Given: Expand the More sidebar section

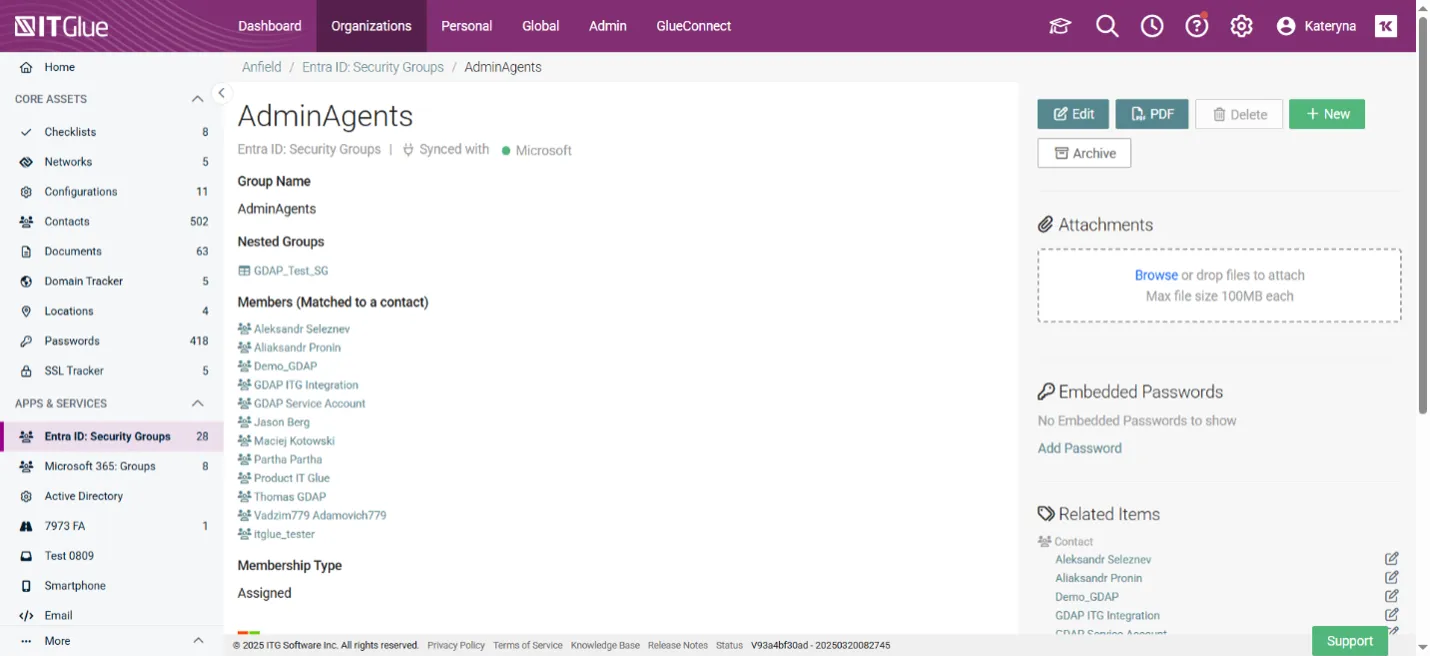Looking at the screenshot, I should 197,641.
